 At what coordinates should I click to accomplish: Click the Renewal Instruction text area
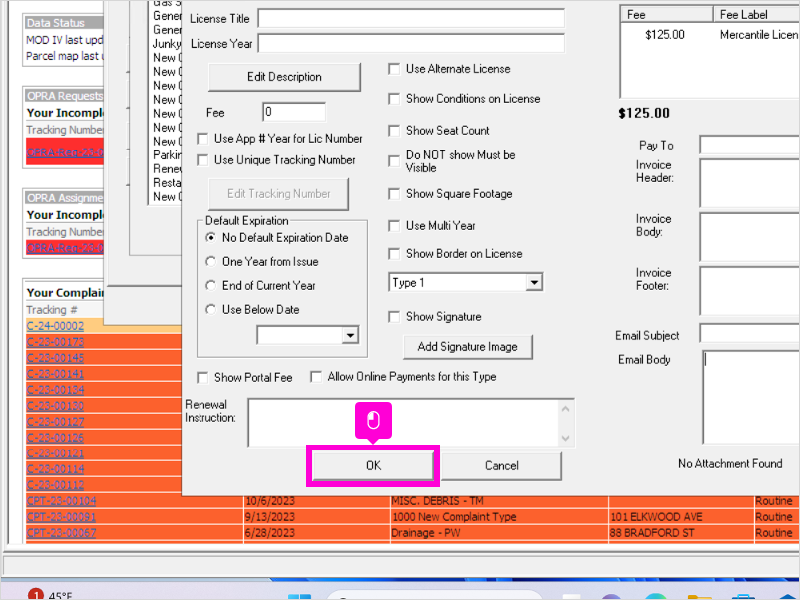[x=404, y=423]
